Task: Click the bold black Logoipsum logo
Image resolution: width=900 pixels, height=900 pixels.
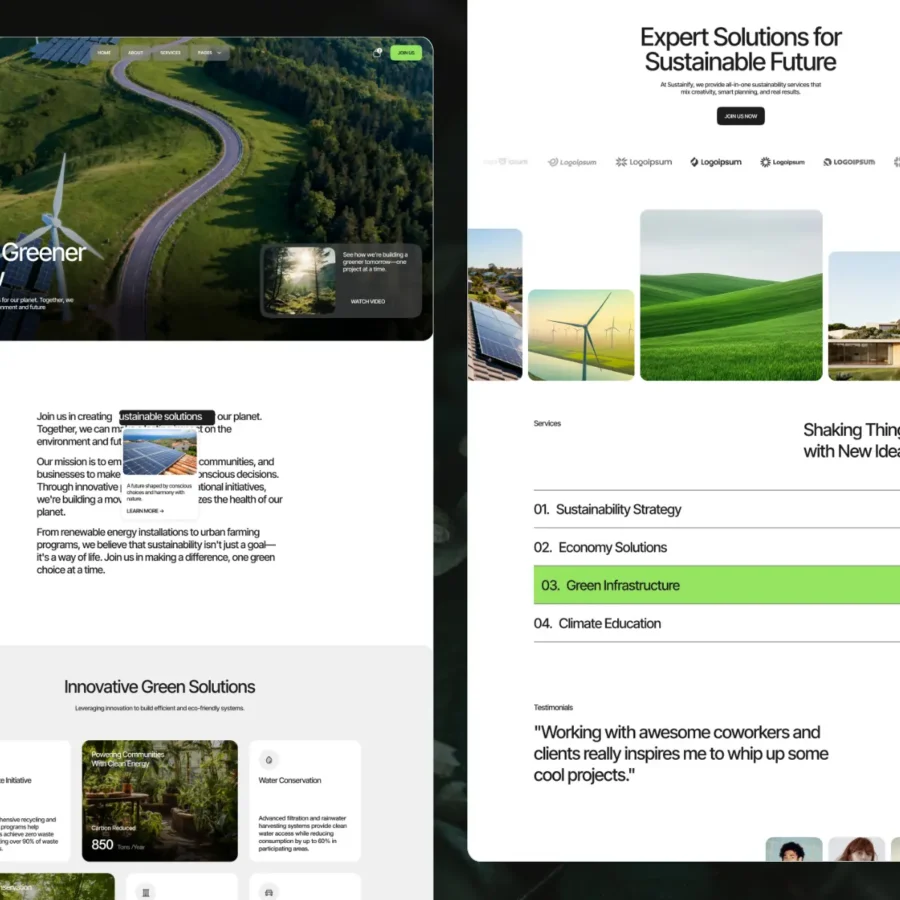Action: click(716, 162)
